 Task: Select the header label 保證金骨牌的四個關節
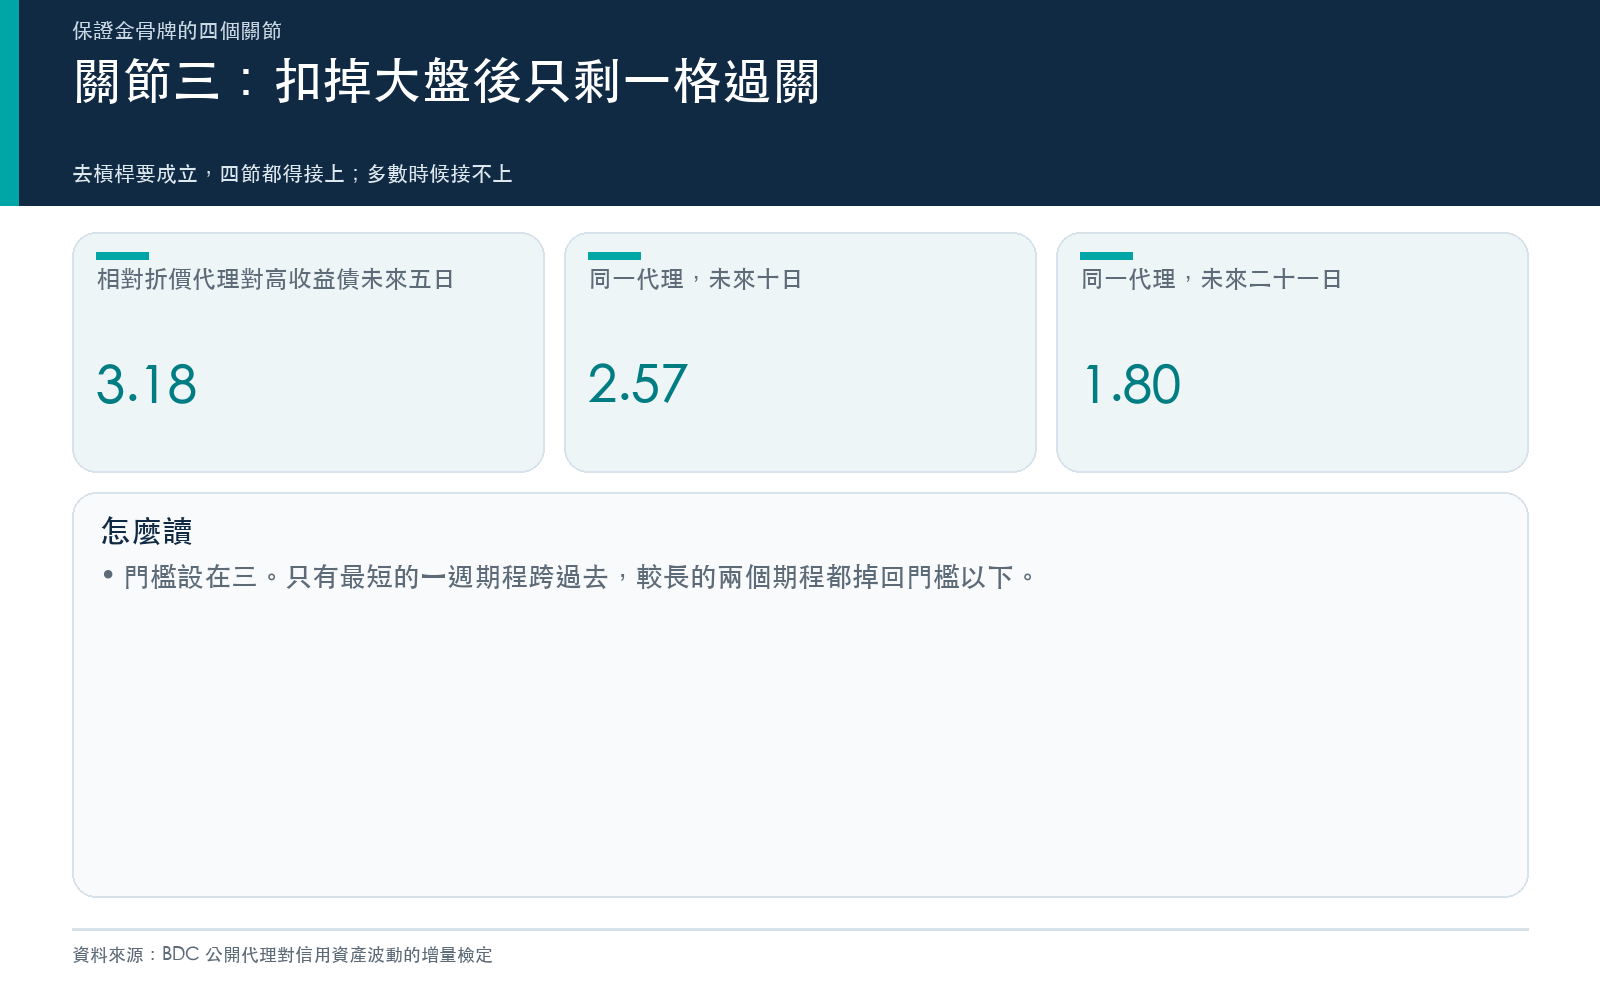(177, 31)
